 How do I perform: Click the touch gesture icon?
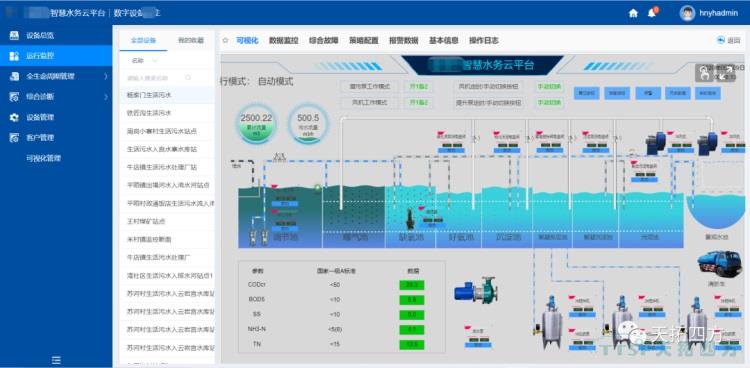click(x=704, y=73)
